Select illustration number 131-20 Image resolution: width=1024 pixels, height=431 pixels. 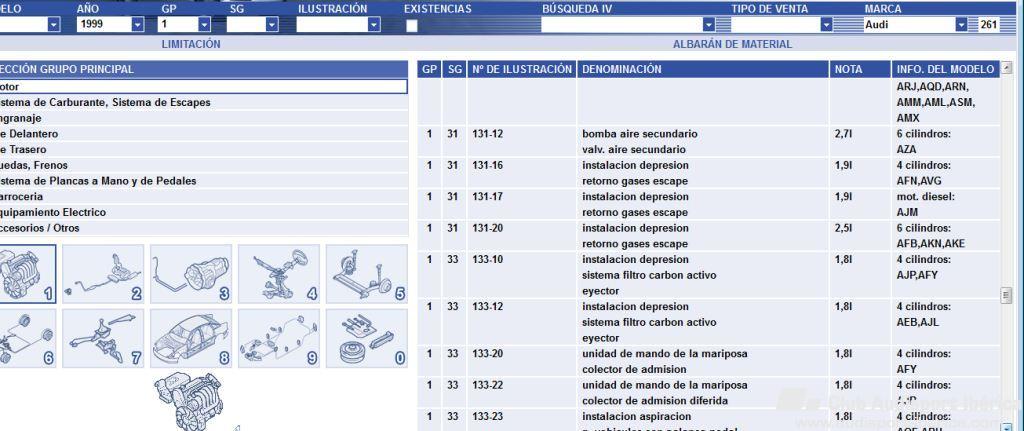[487, 228]
